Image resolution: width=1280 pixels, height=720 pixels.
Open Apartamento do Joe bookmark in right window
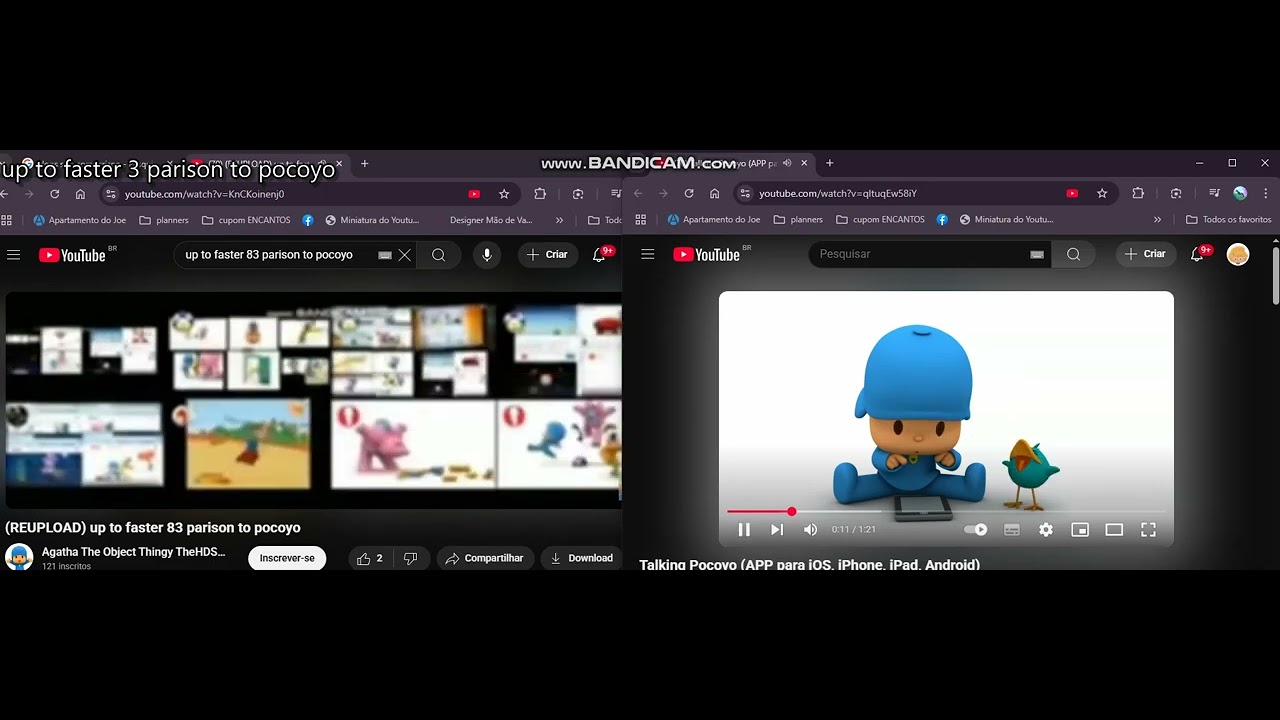(713, 219)
